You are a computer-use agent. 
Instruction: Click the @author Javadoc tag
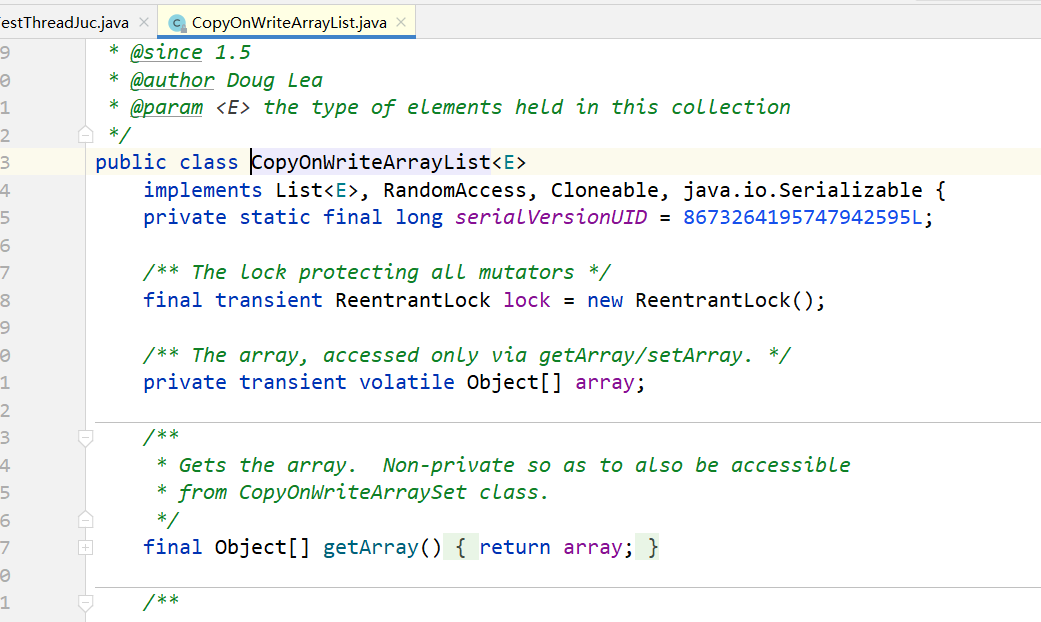pos(171,80)
